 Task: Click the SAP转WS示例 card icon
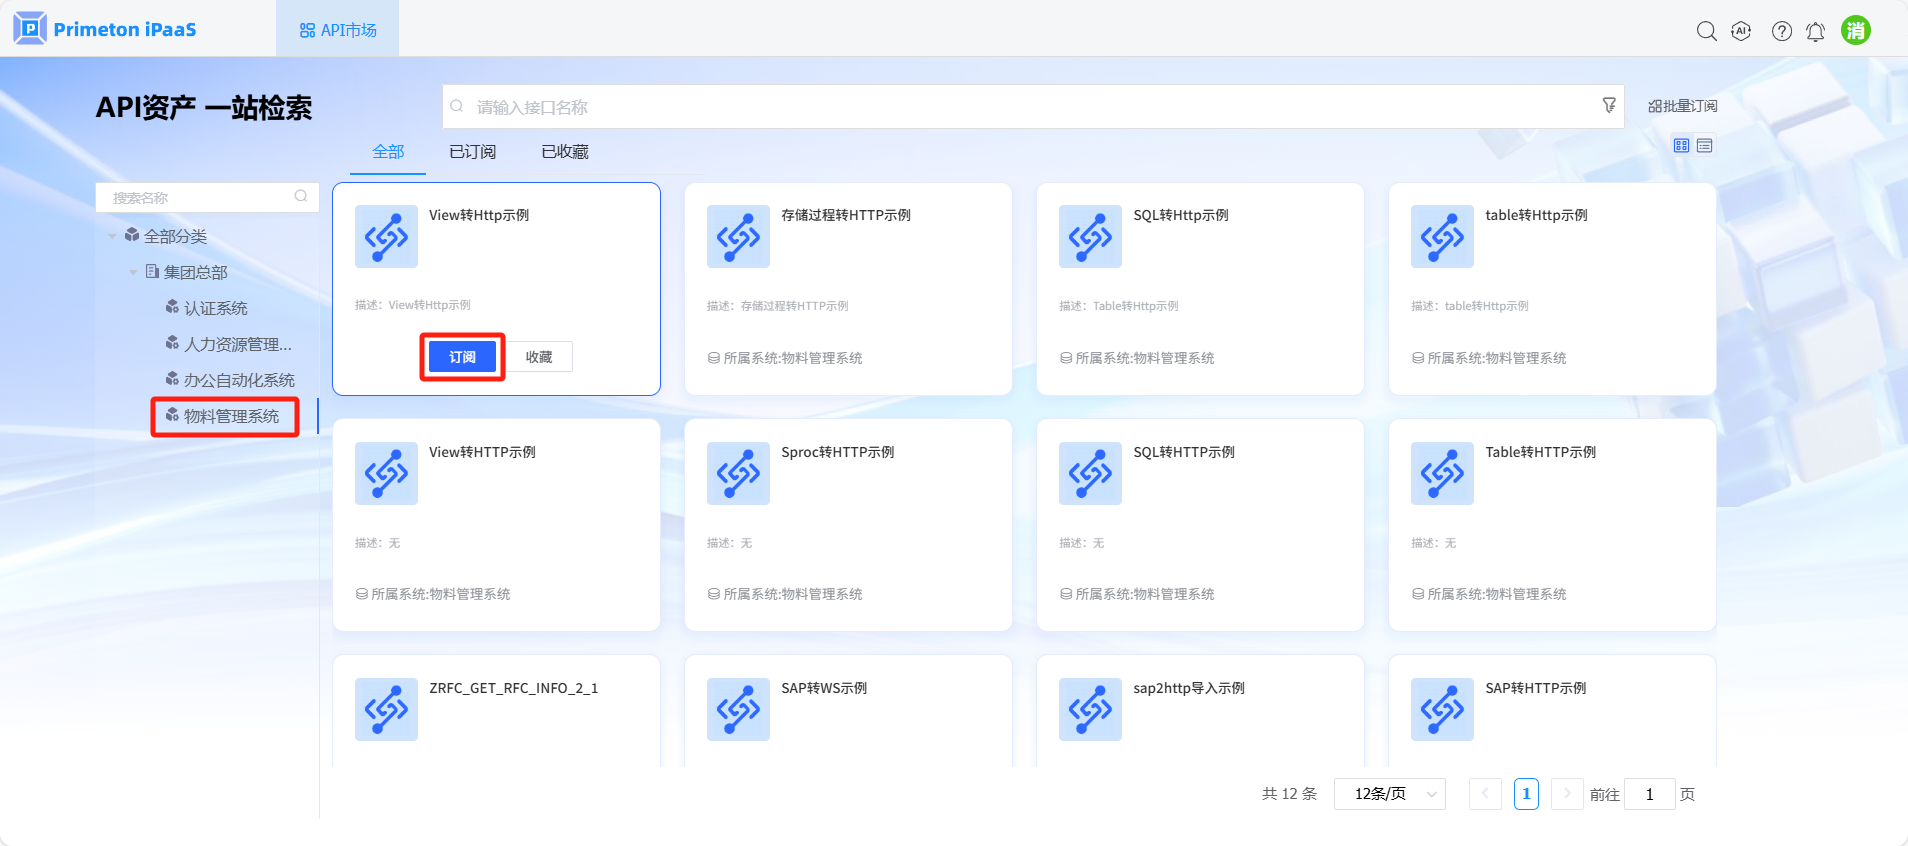(738, 709)
